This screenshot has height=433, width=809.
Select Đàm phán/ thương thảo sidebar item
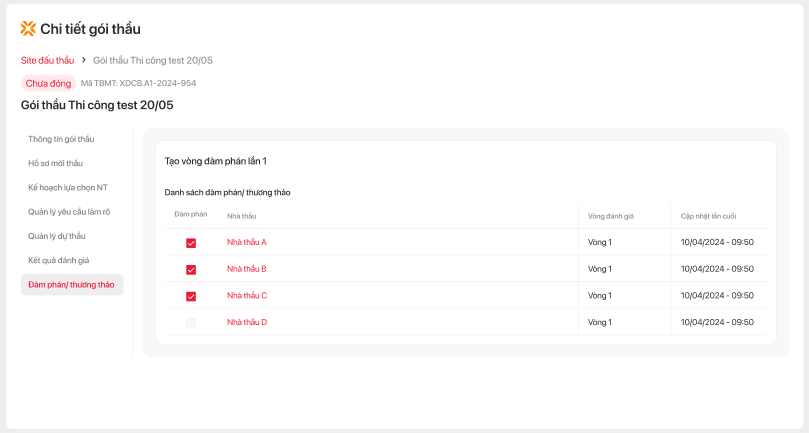click(71, 285)
